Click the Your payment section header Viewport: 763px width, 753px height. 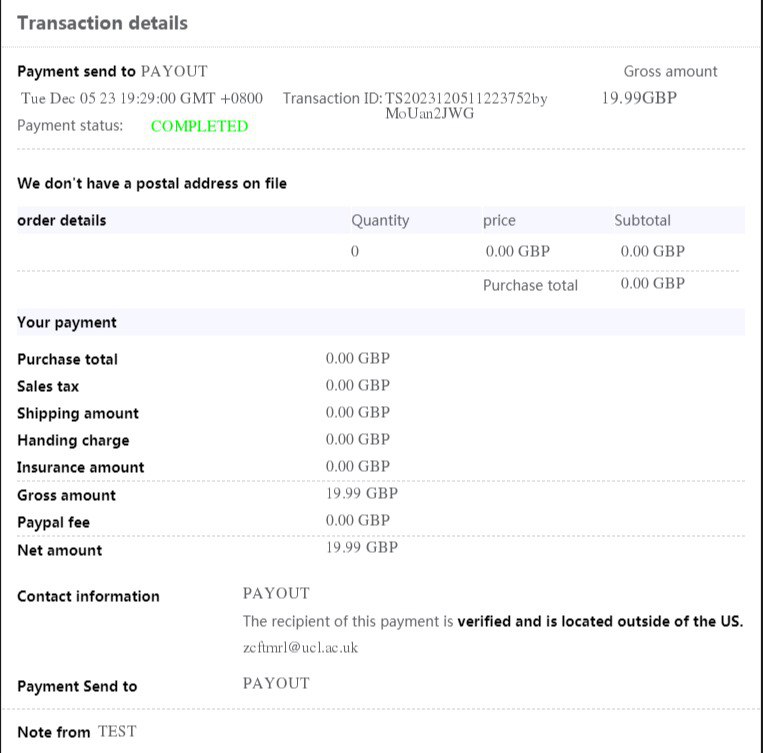67,322
